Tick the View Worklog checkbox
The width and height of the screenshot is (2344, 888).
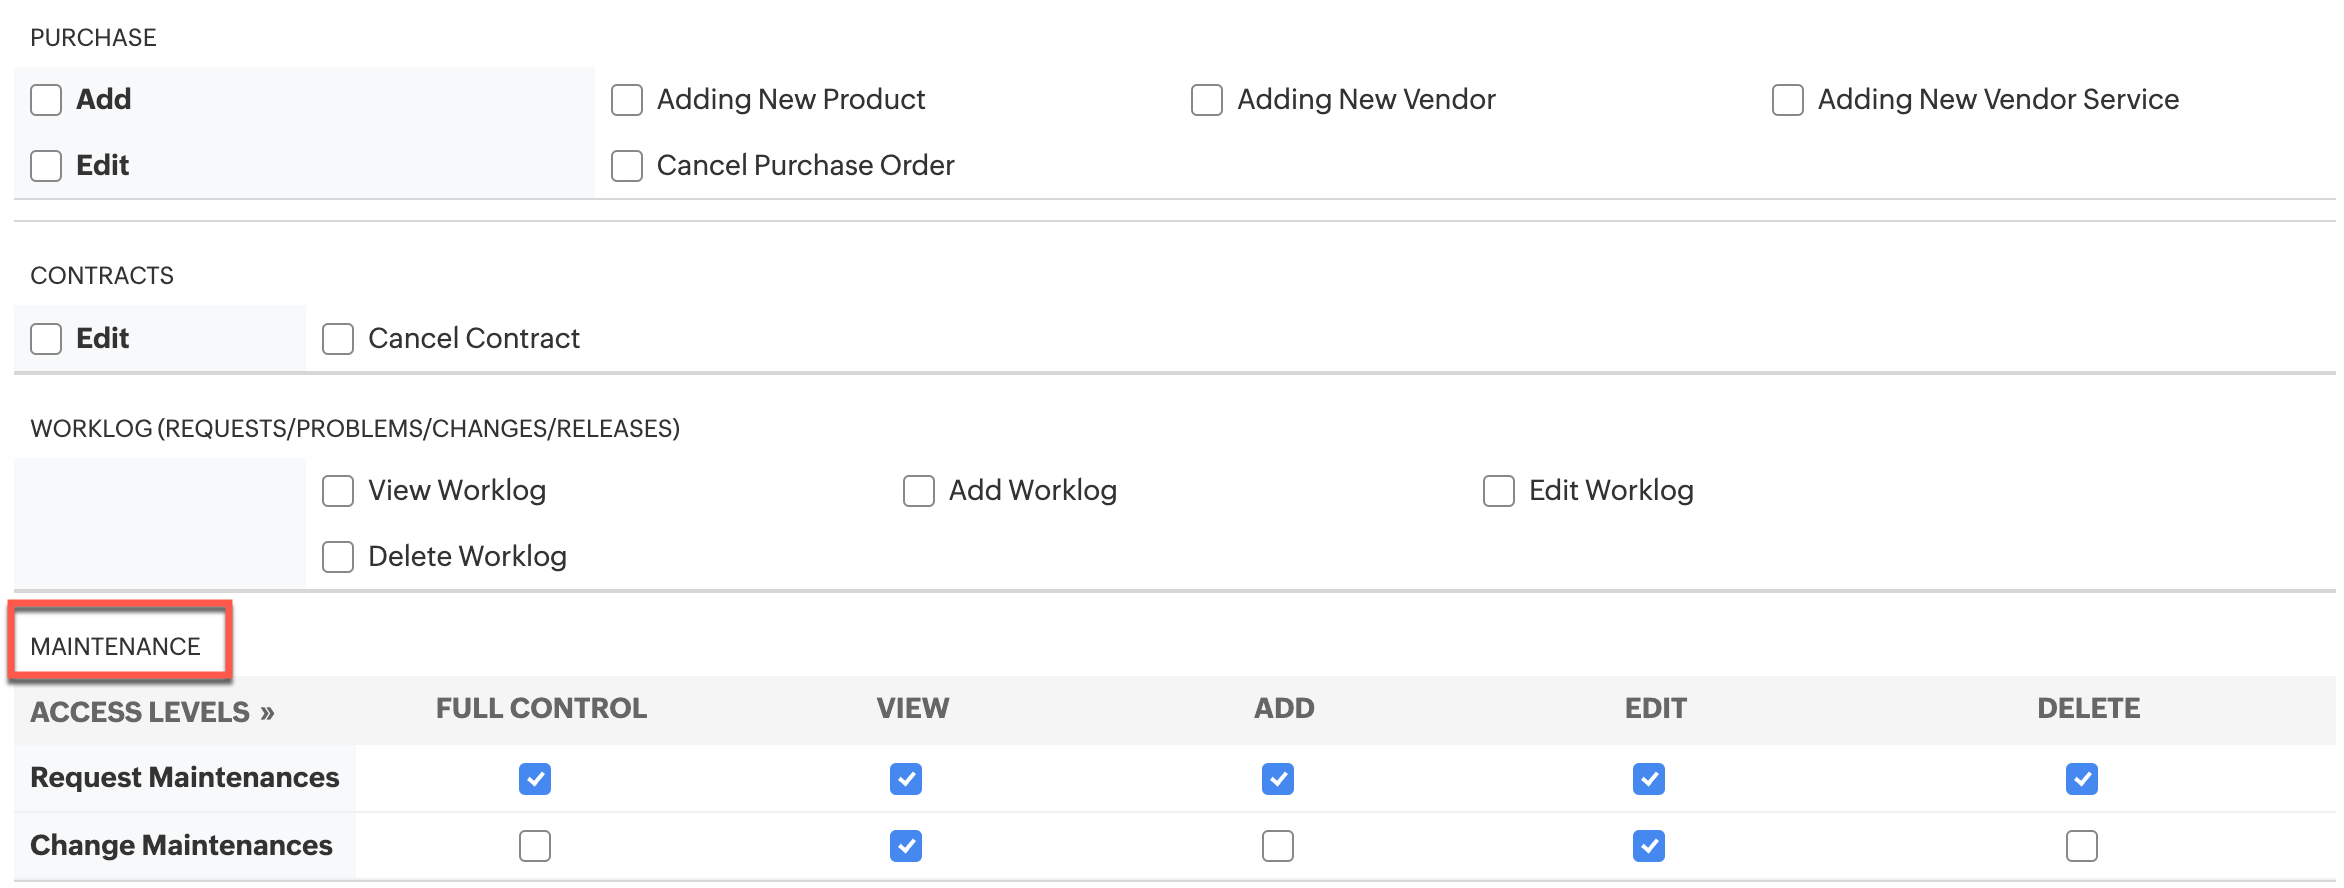click(x=338, y=491)
